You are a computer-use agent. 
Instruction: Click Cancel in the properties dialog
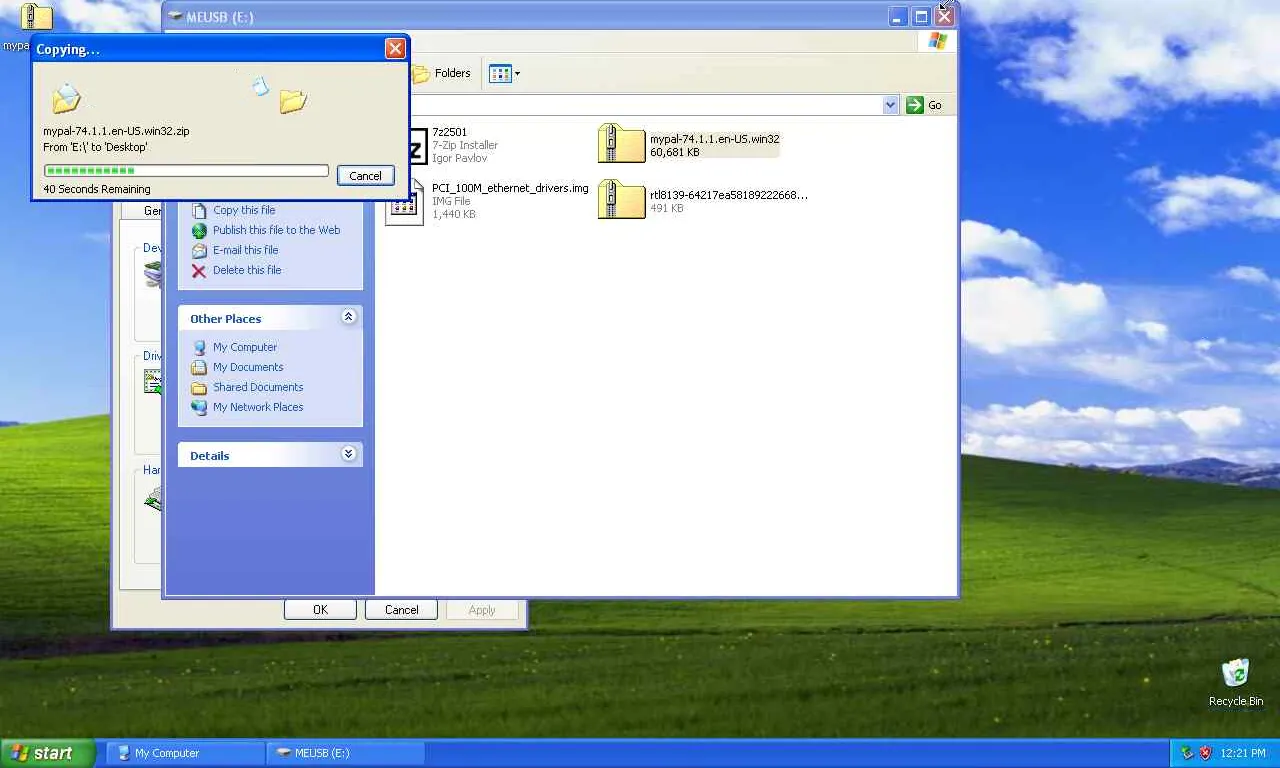401,610
